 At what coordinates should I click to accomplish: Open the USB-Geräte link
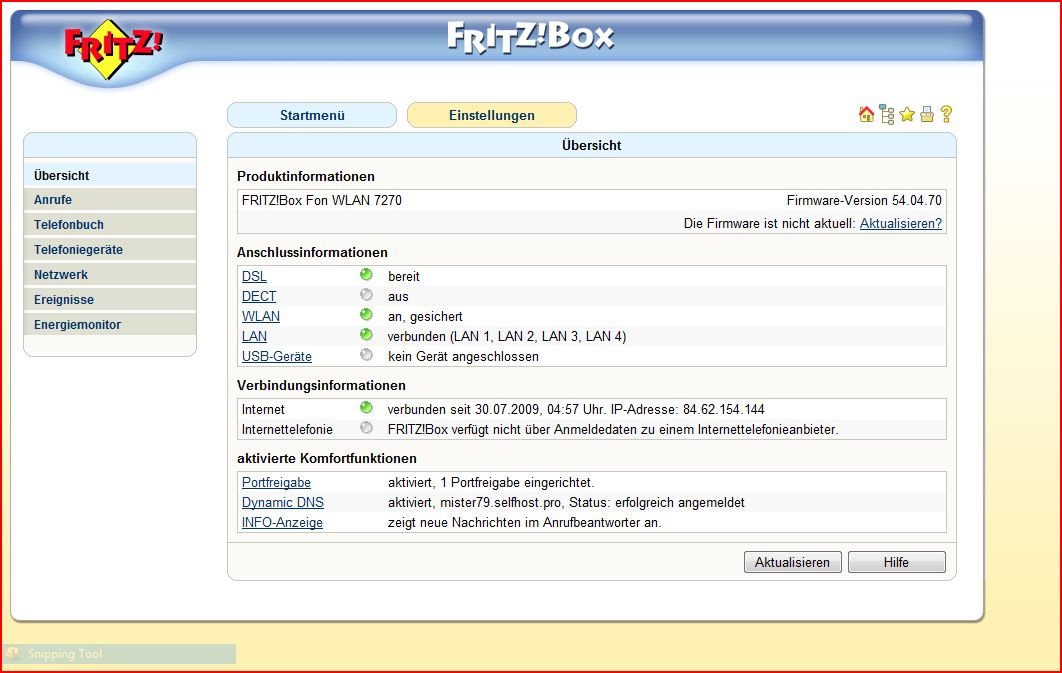click(x=276, y=356)
